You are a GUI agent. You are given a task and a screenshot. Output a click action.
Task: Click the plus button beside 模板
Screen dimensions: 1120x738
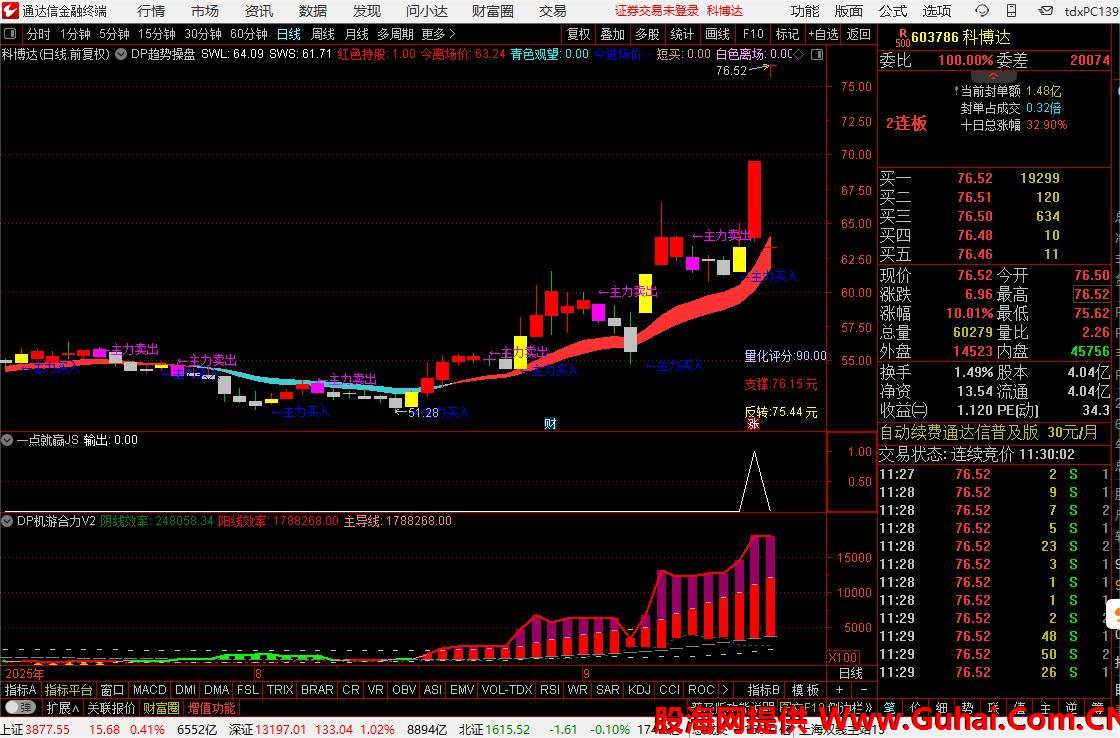click(x=839, y=690)
